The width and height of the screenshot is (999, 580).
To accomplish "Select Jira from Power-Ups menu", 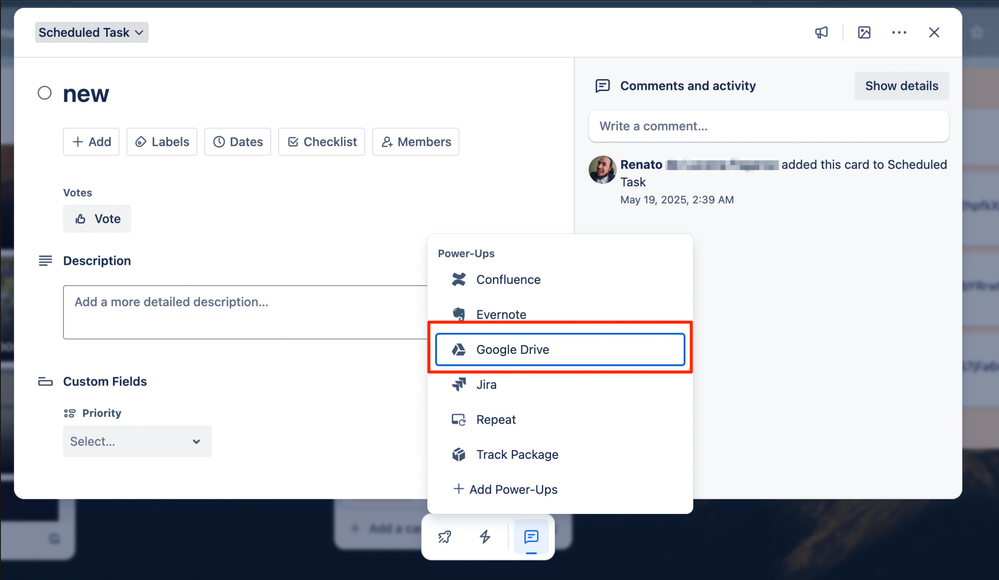I will coord(560,384).
